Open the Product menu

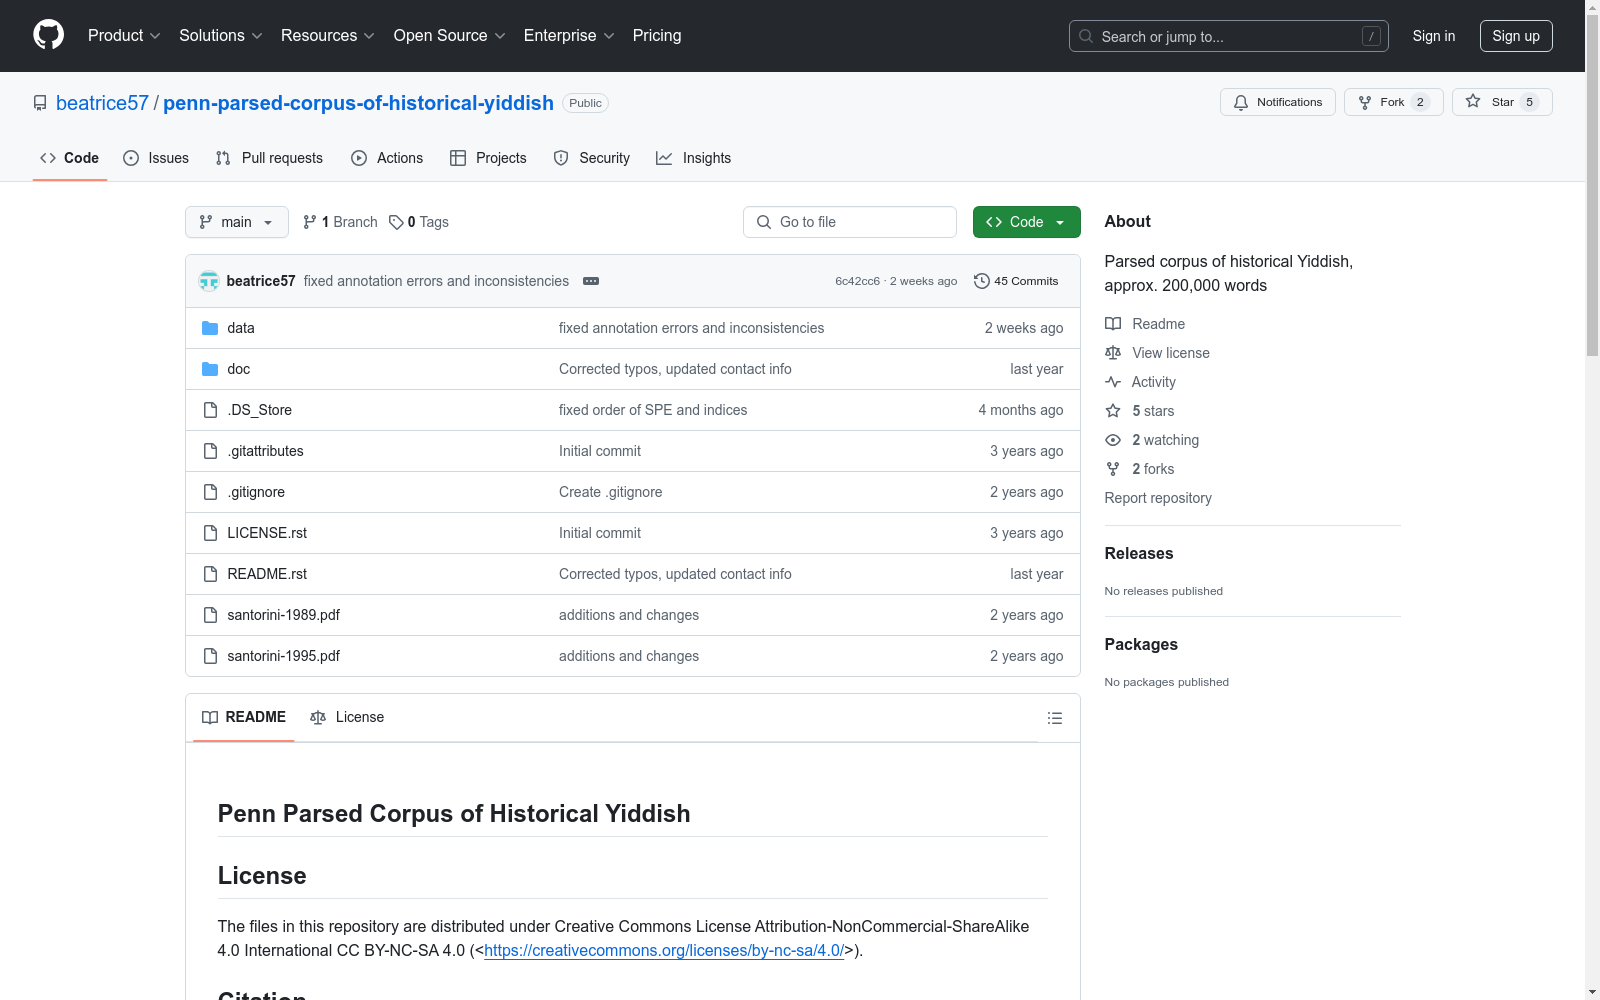coord(124,36)
